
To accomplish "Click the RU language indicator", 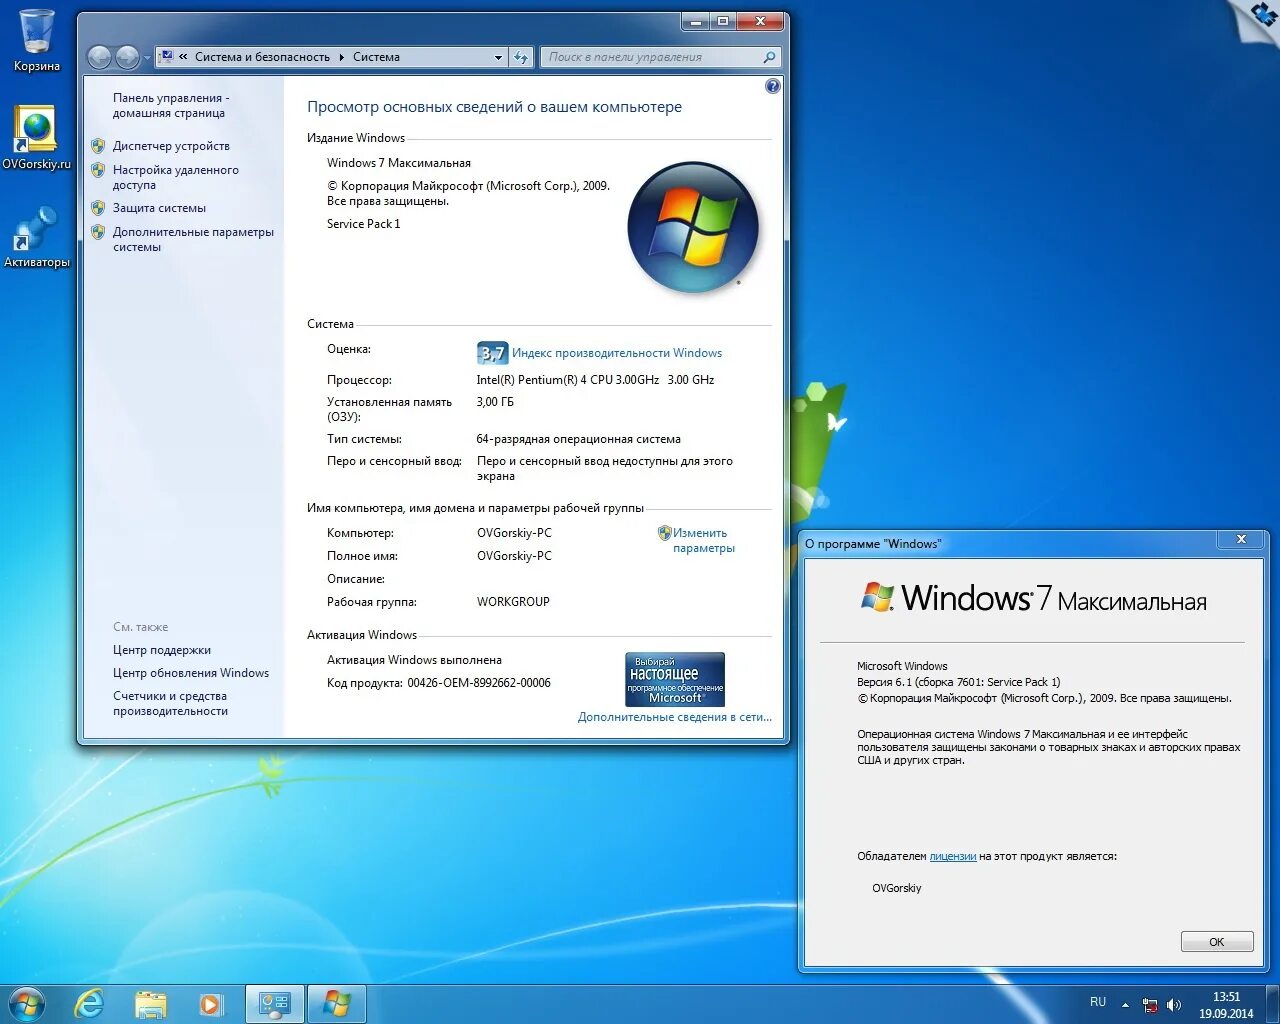I will [1098, 1002].
